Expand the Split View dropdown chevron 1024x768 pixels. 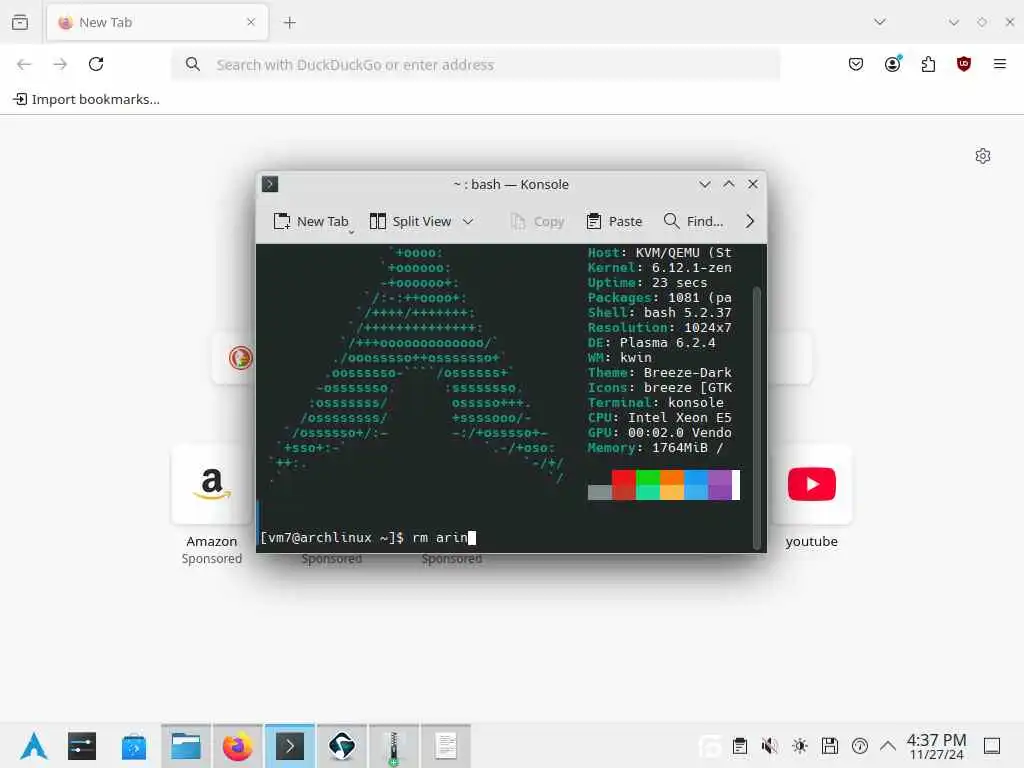pyautogui.click(x=468, y=221)
